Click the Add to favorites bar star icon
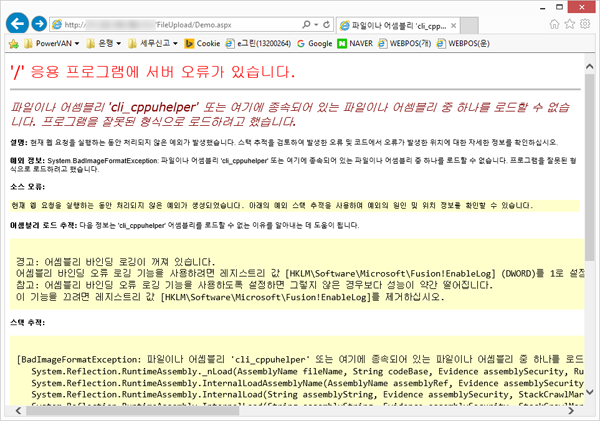The image size is (600, 421). [x=14, y=44]
